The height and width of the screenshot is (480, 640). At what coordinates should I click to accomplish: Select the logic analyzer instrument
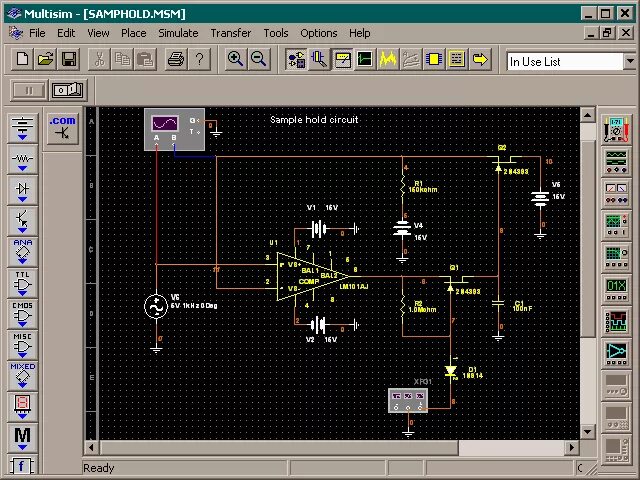[616, 322]
